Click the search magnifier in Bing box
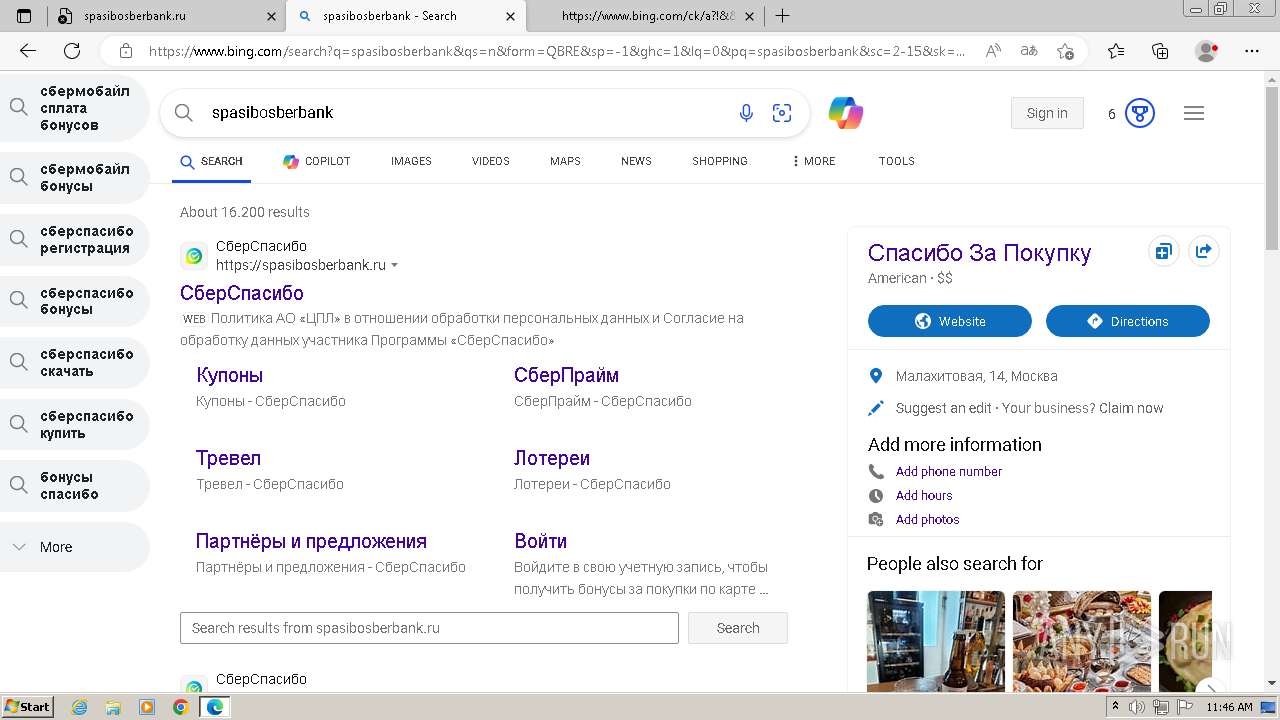This screenshot has width=1280, height=720. pos(184,113)
